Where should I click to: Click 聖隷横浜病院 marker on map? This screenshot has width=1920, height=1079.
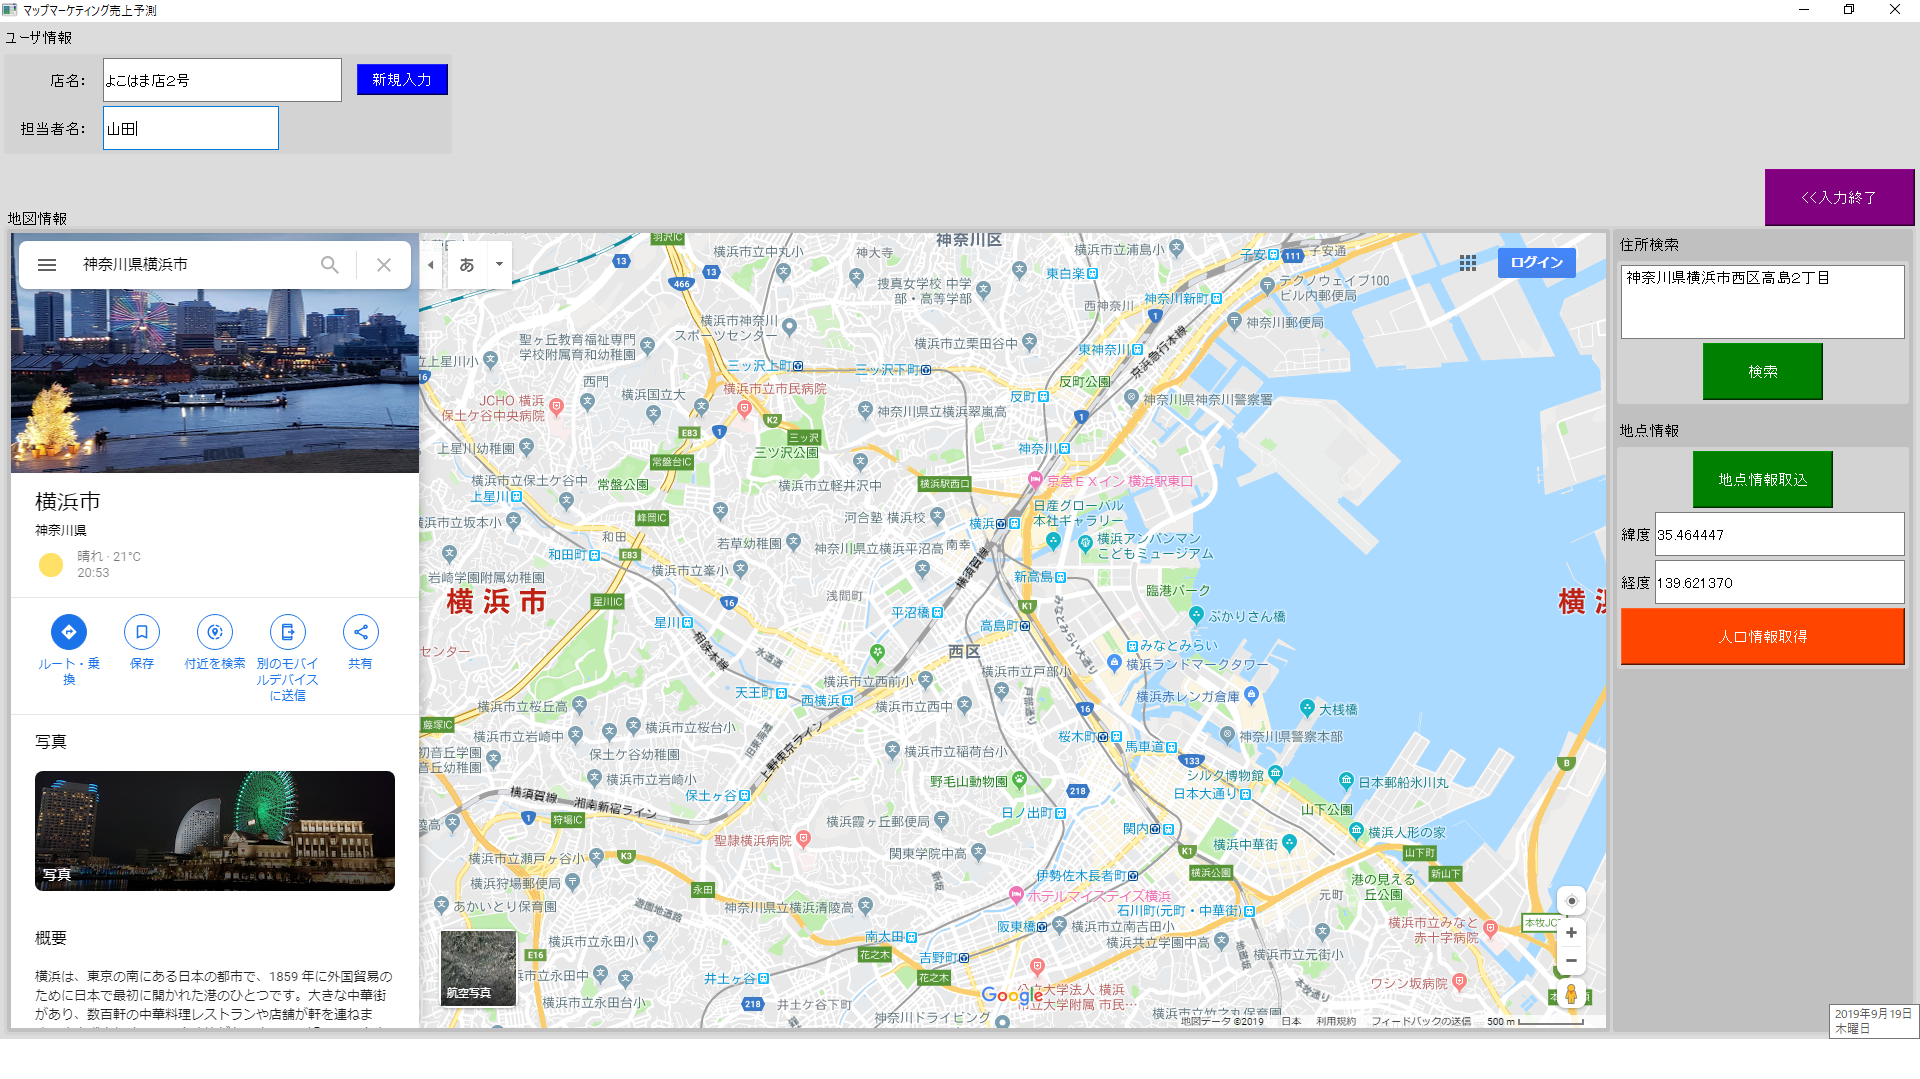(x=803, y=839)
